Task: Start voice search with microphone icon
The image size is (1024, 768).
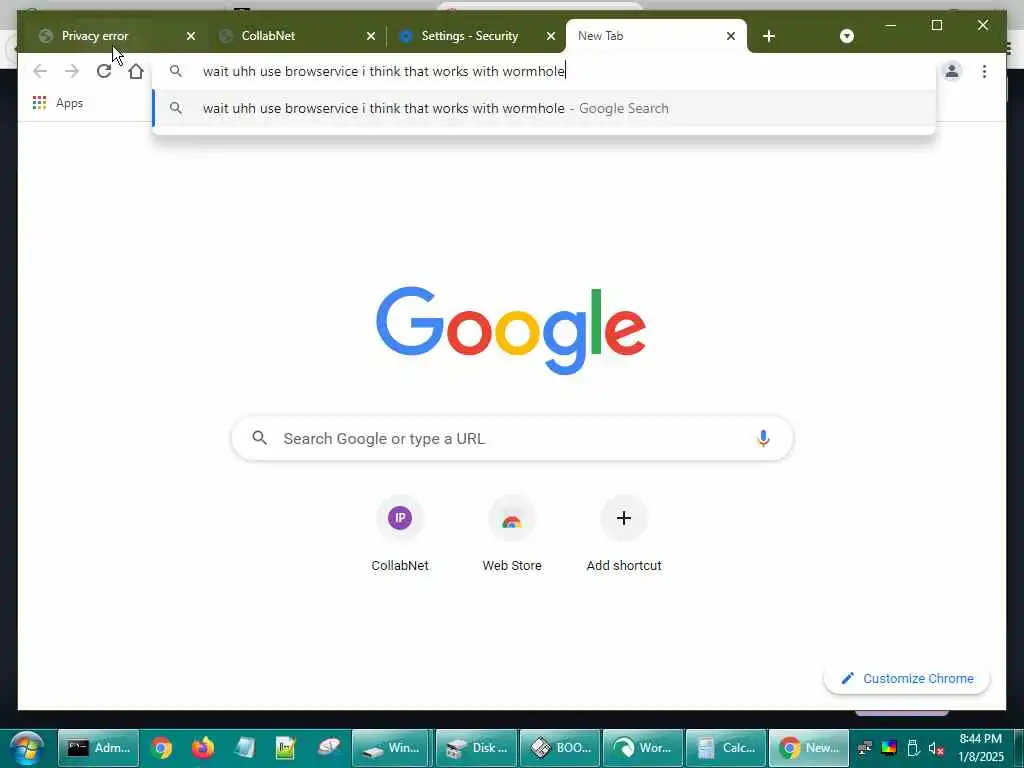Action: coord(763,439)
